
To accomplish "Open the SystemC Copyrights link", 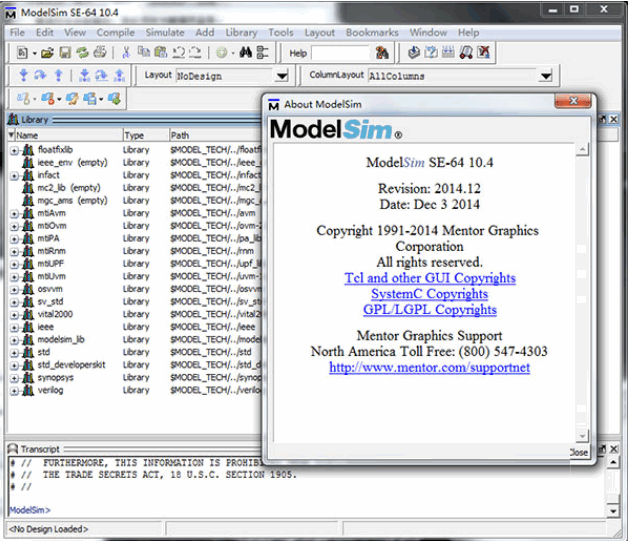I will pyautogui.click(x=430, y=294).
